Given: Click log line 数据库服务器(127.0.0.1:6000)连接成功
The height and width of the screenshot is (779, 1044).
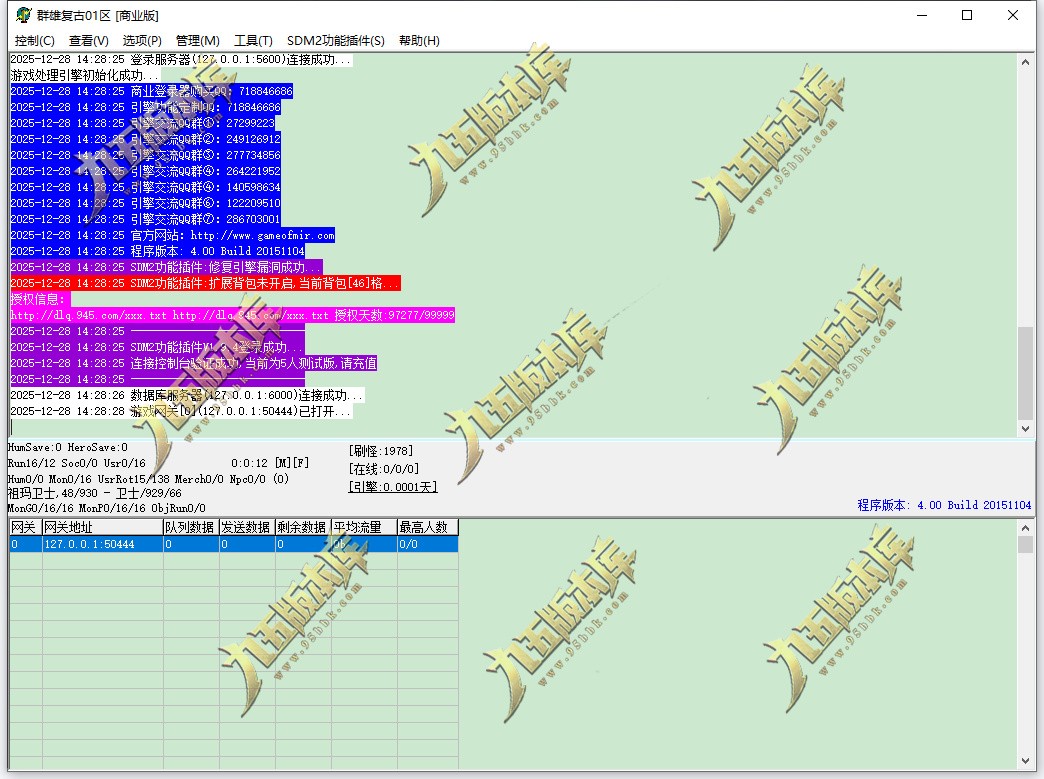Looking at the screenshot, I should (187, 395).
